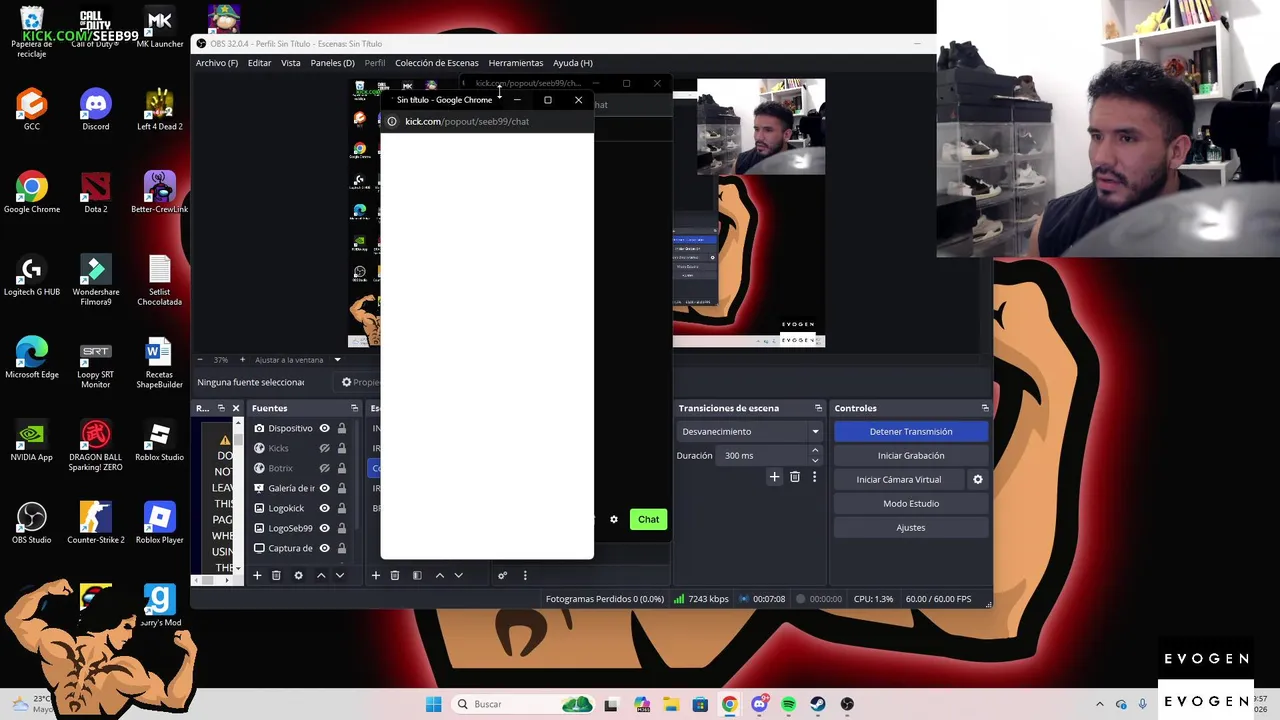Image resolution: width=1280 pixels, height=720 pixels.
Task: Open audio mixer three-dot menu
Action: (525, 575)
